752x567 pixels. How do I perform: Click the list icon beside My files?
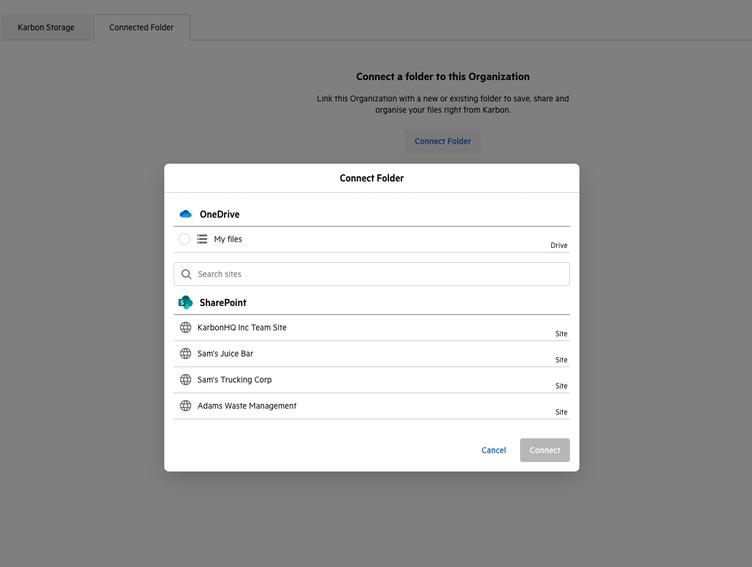click(202, 239)
